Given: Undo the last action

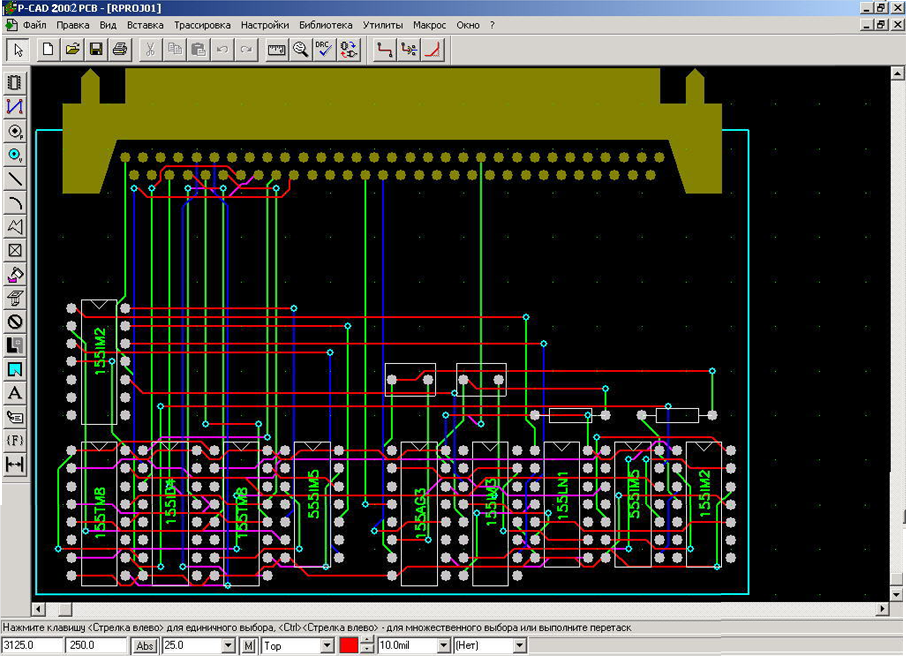Looking at the screenshot, I should click(222, 50).
